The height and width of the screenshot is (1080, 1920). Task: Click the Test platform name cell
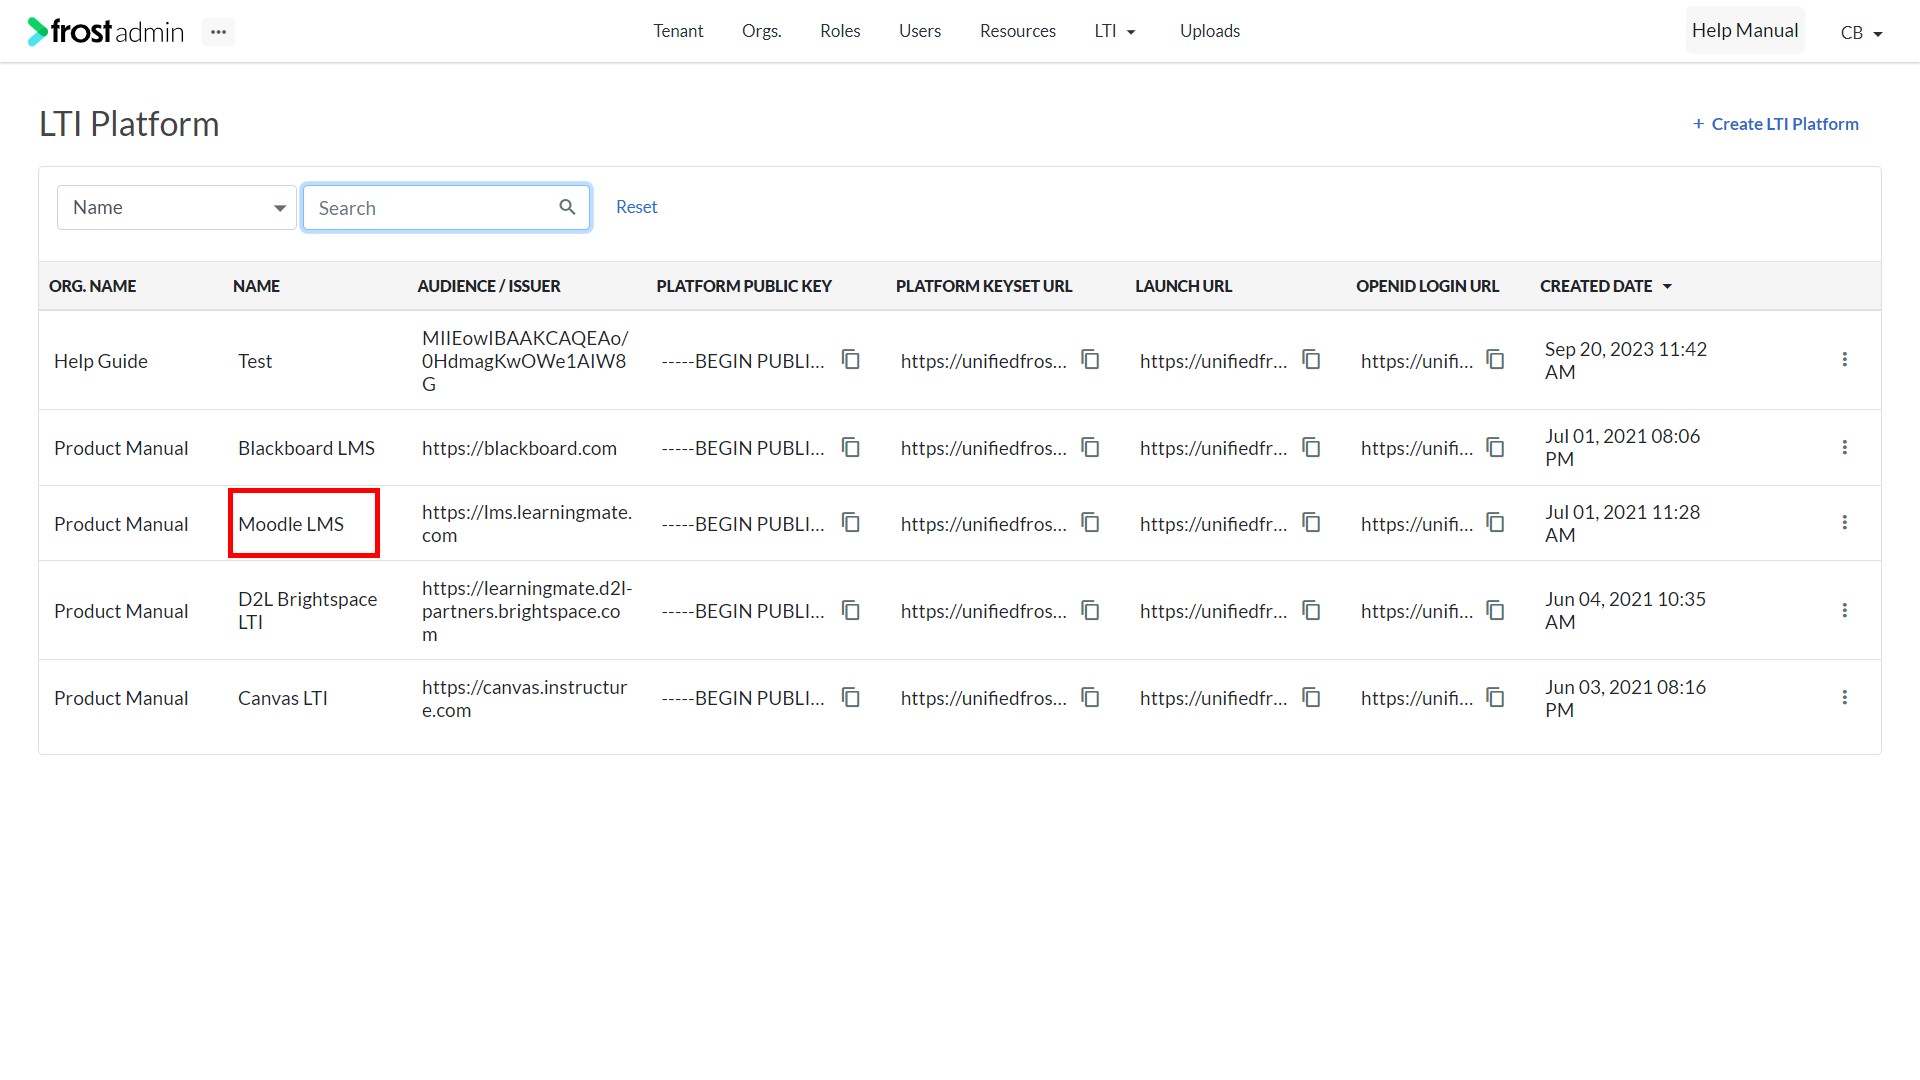point(255,361)
